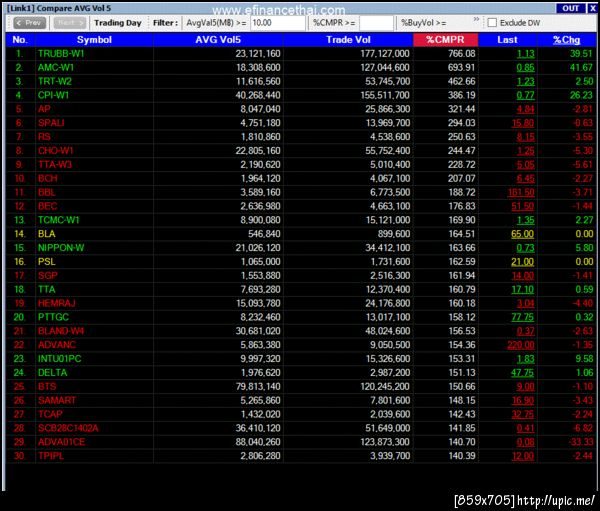
Task: Click %Chg value -33.33 for ADVA01CE
Action: click(x=581, y=442)
